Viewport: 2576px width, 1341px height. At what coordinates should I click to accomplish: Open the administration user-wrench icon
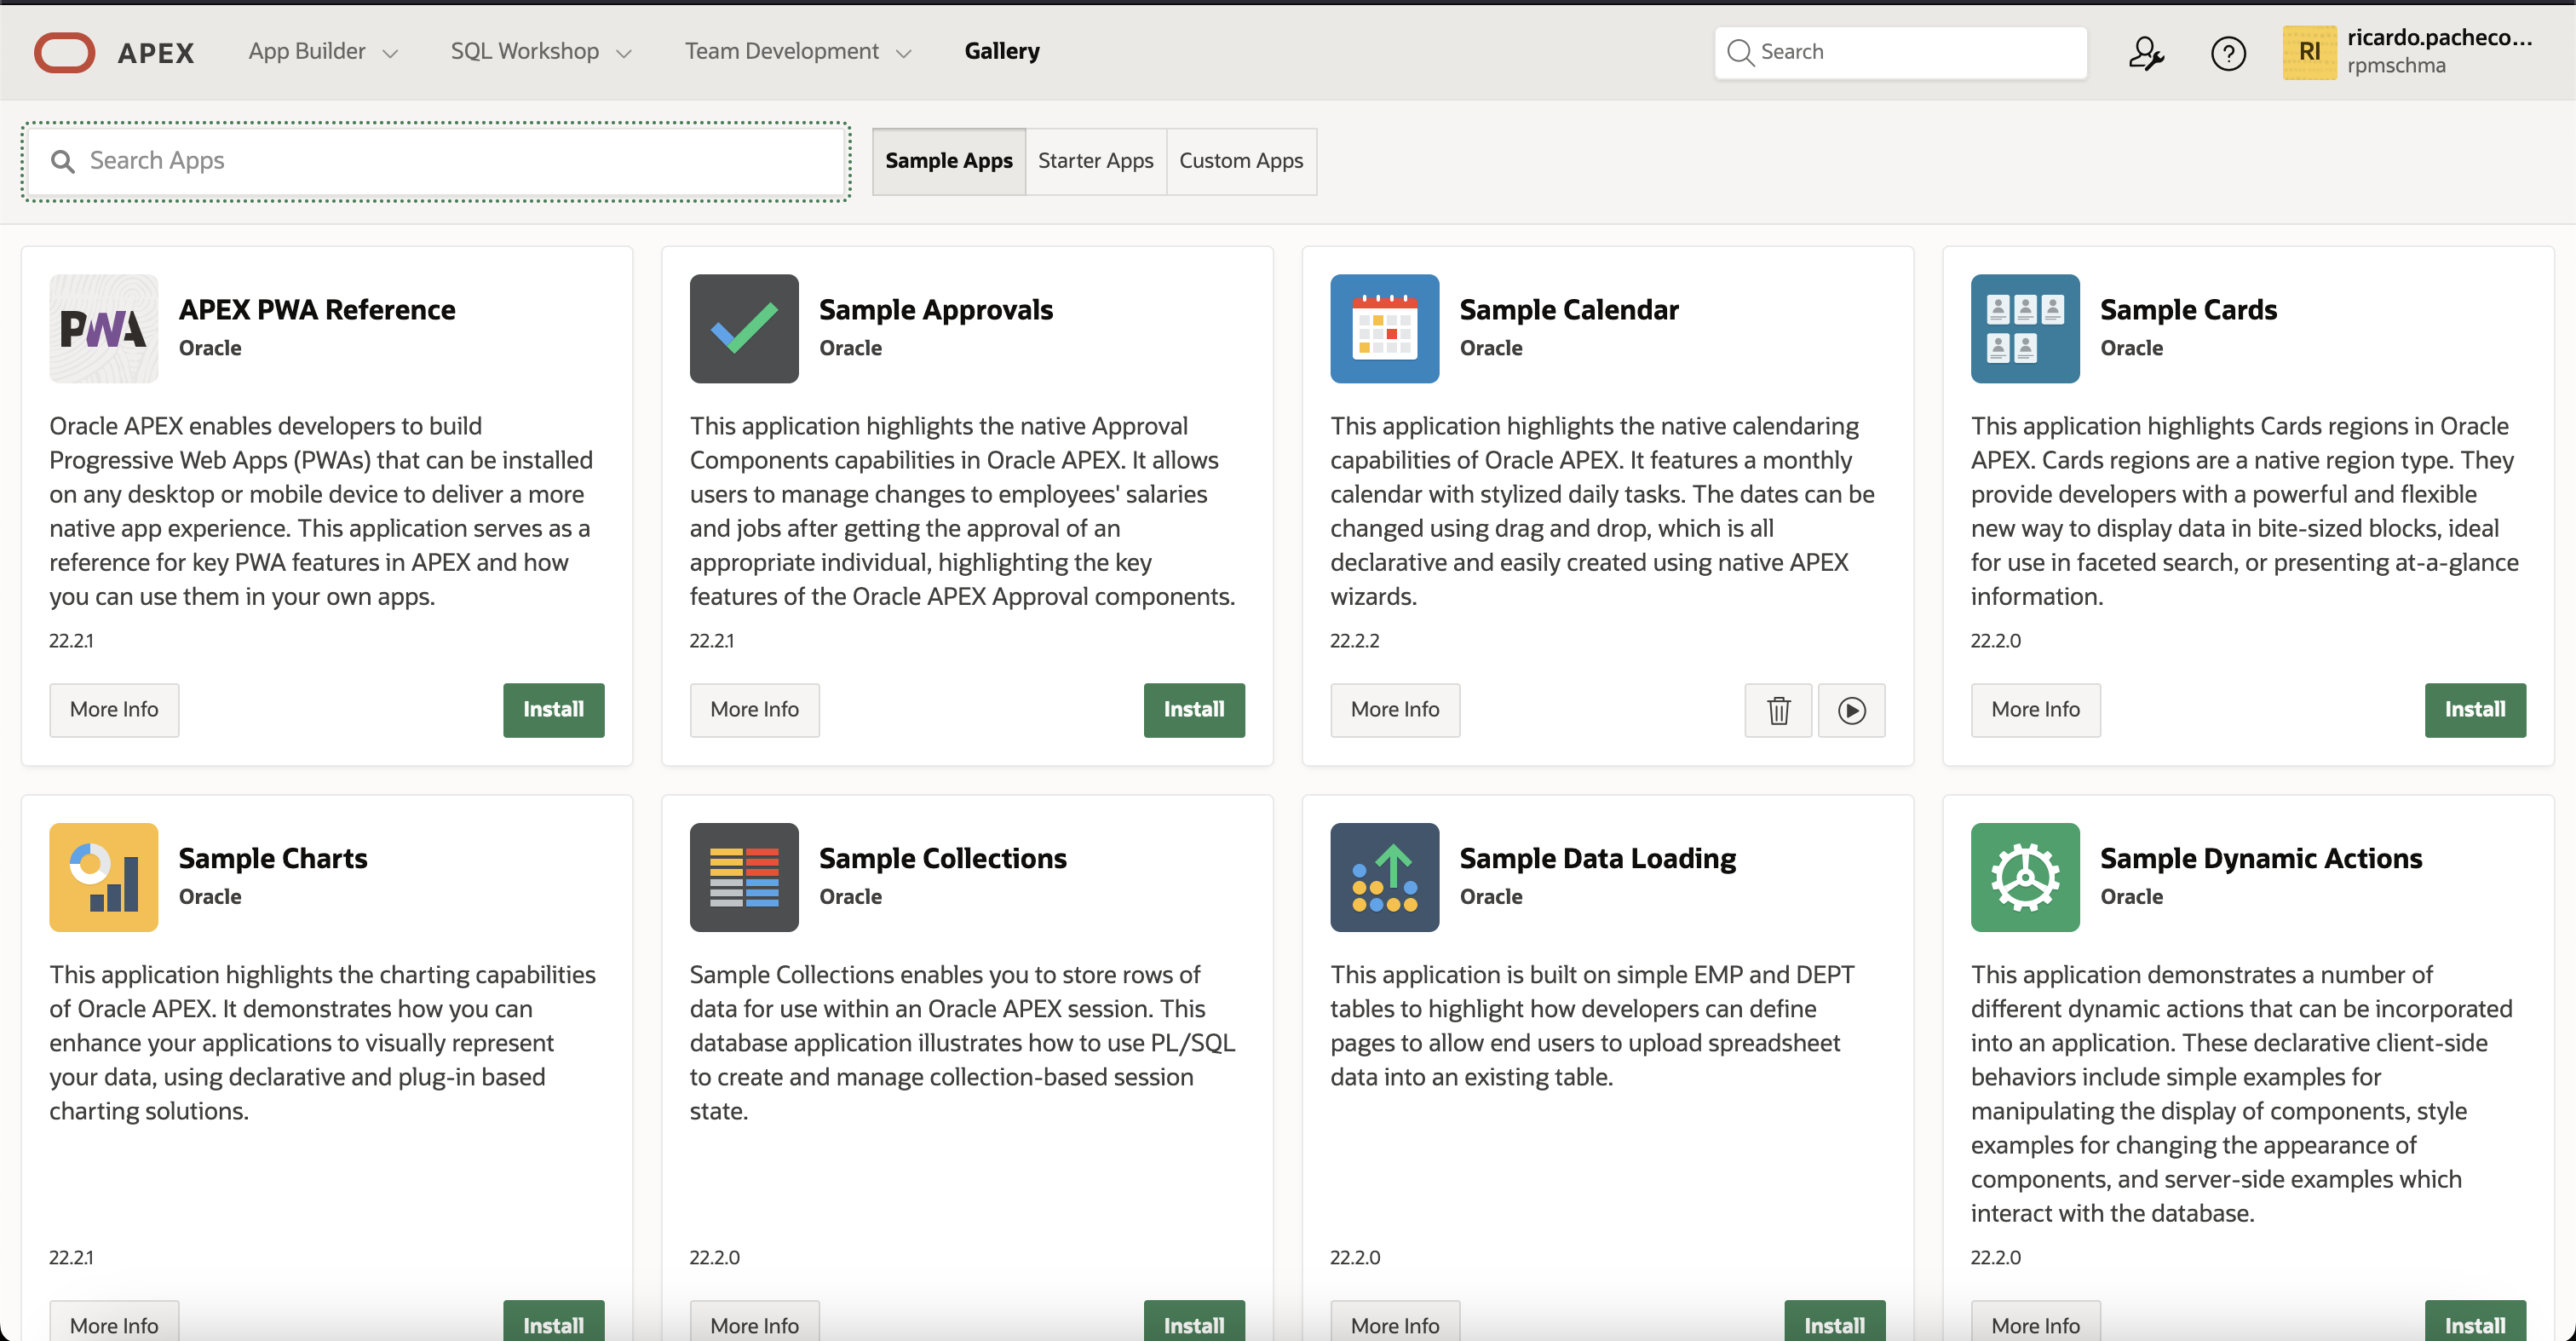click(2145, 52)
